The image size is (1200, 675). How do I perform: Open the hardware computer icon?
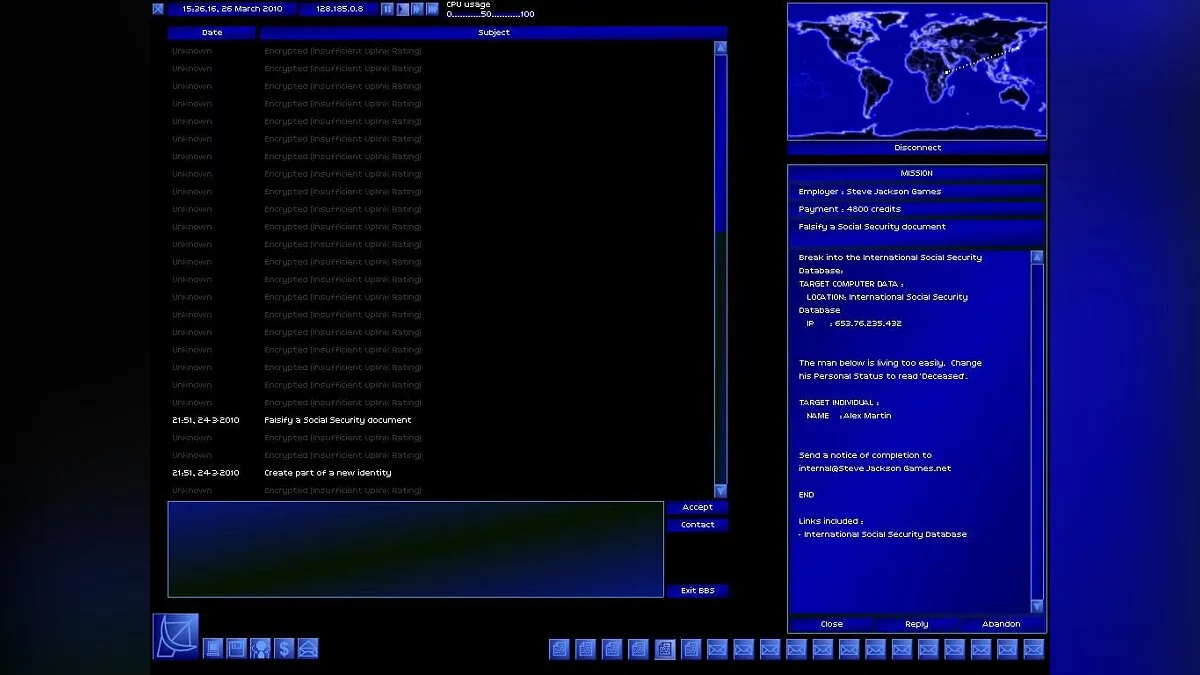click(213, 648)
